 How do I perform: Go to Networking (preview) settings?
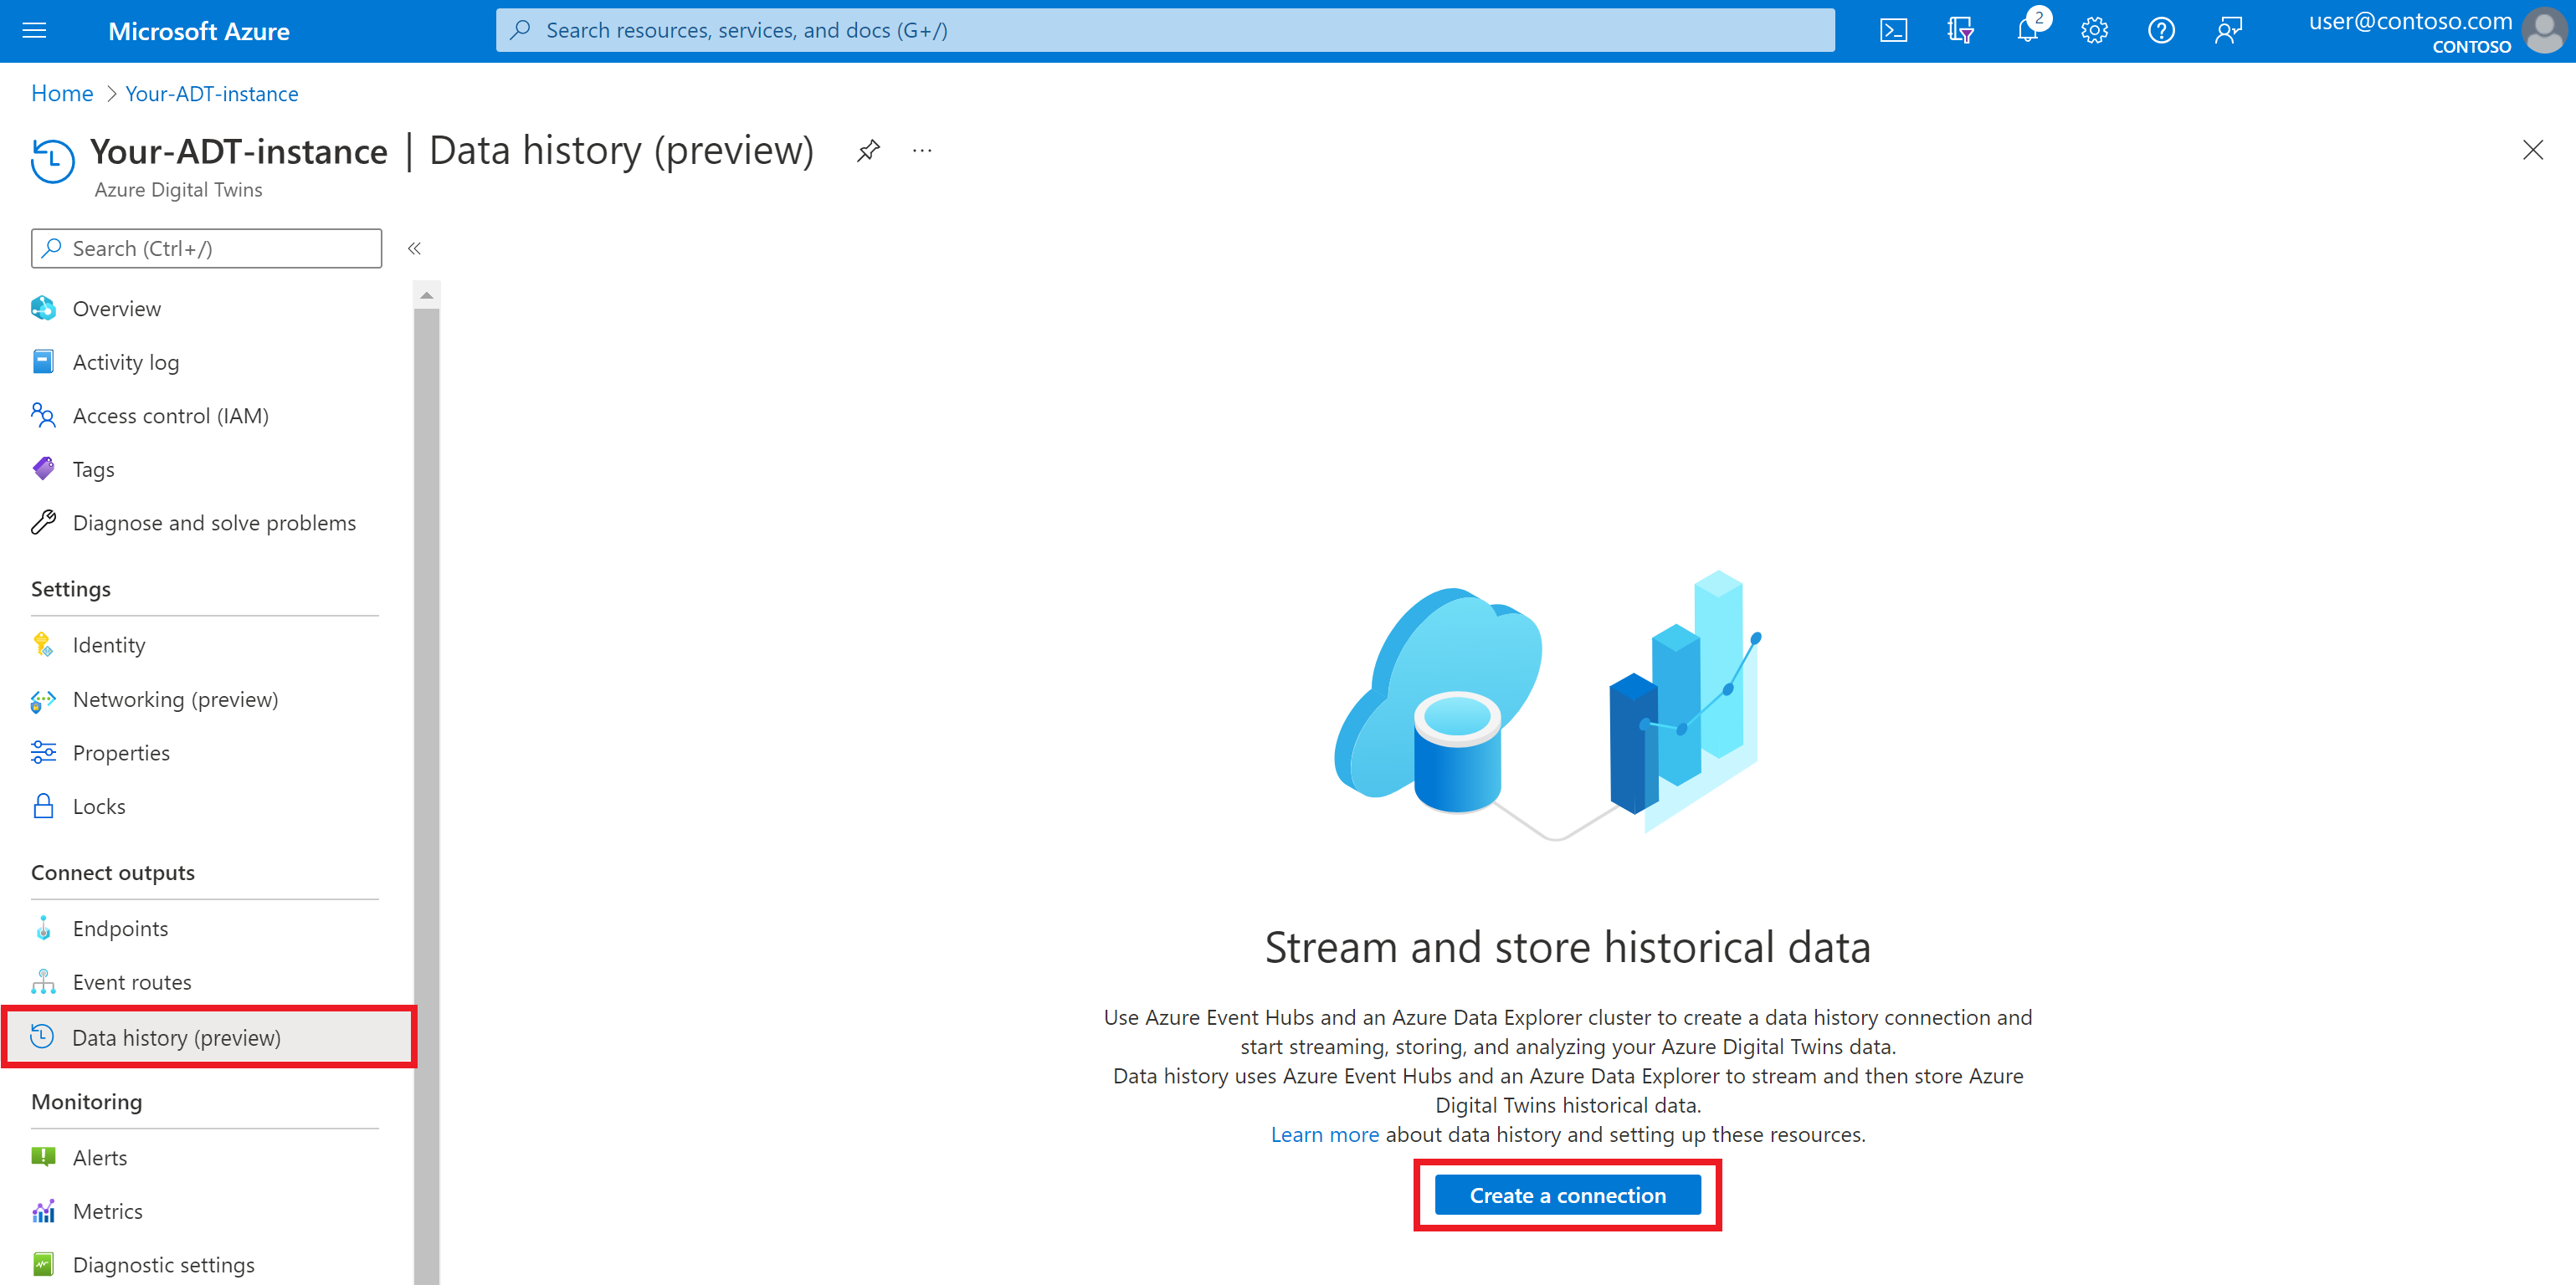[x=175, y=699]
